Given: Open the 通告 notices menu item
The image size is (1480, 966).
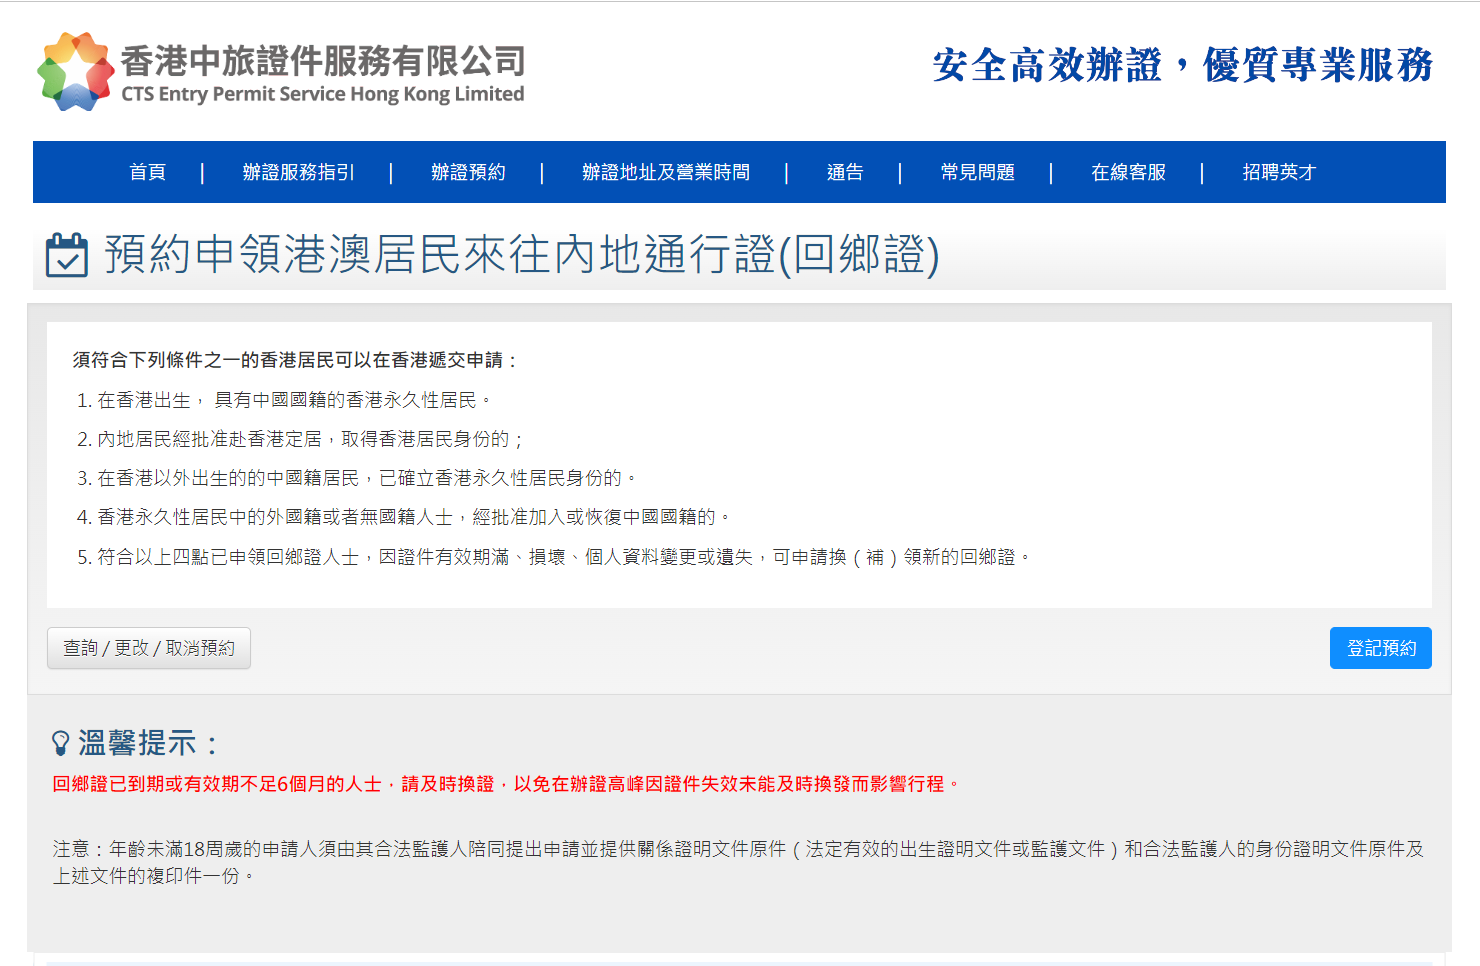Looking at the screenshot, I should pyautogui.click(x=845, y=172).
